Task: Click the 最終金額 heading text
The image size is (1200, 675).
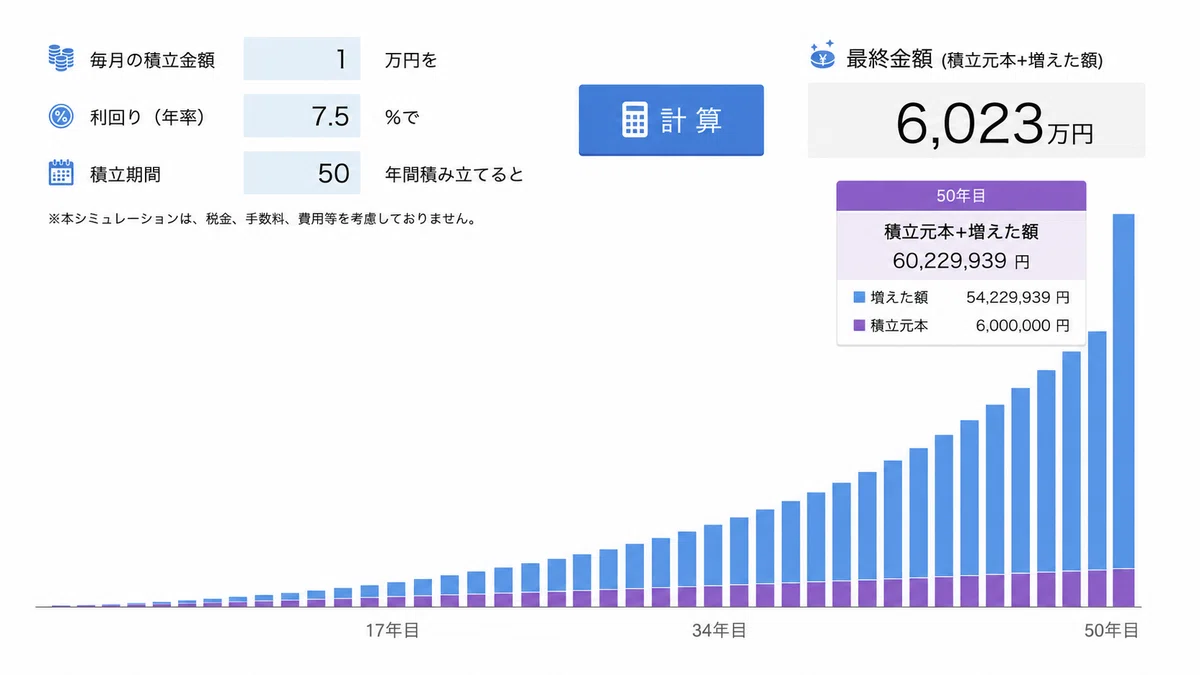Action: point(890,58)
